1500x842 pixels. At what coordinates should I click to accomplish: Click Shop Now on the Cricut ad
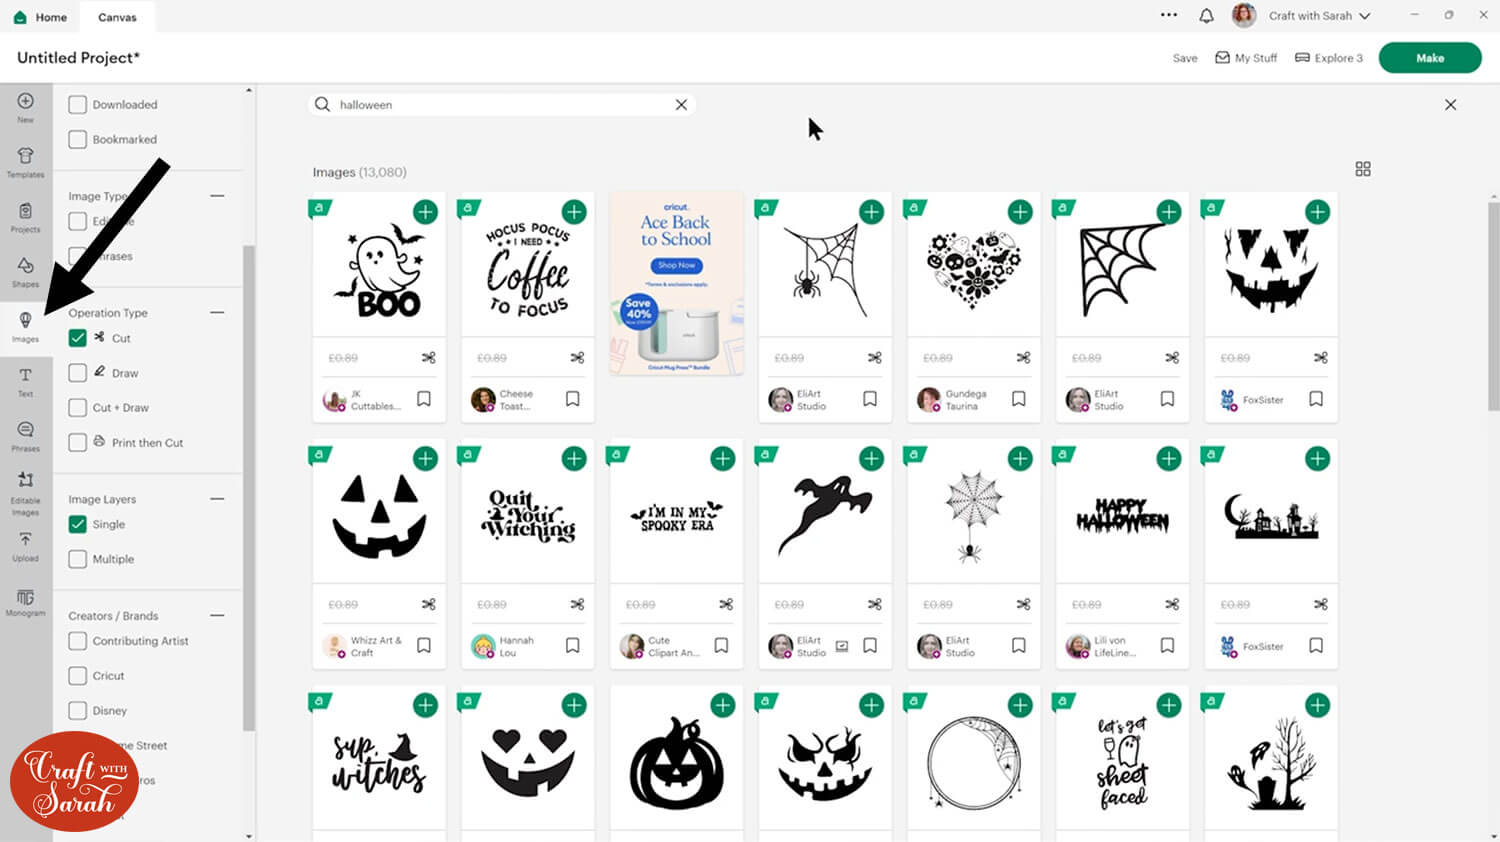(677, 265)
